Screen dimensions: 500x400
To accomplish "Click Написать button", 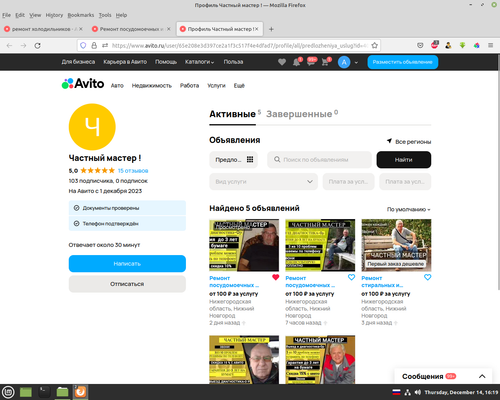I will [x=127, y=264].
